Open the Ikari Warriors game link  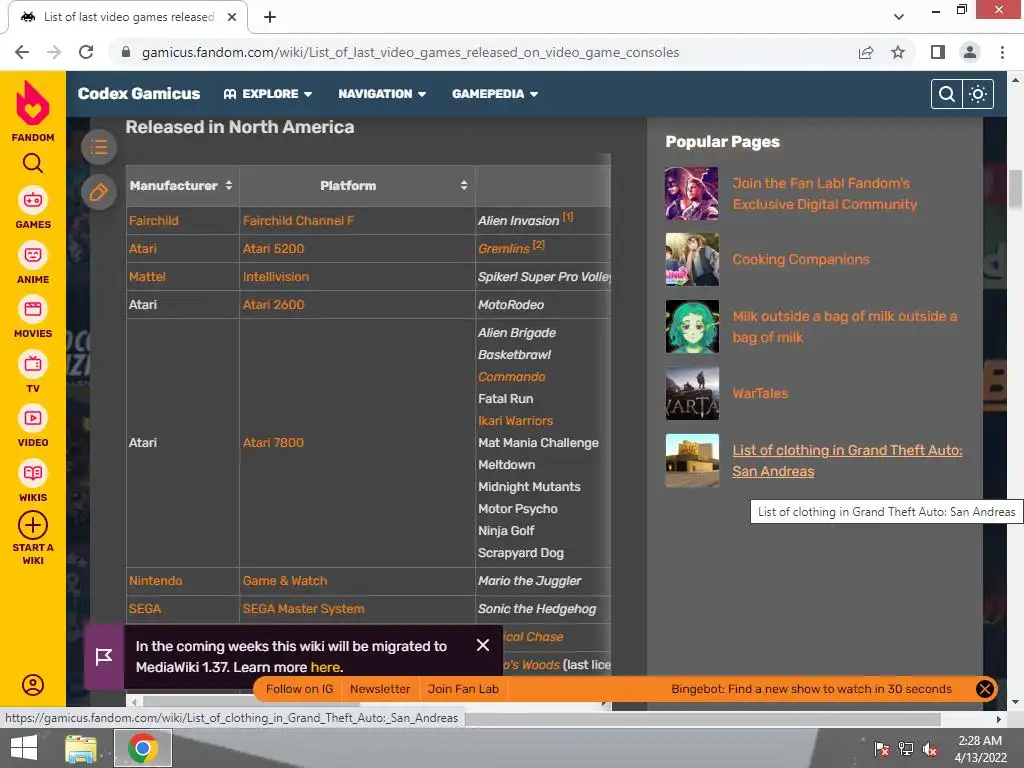[x=515, y=421]
